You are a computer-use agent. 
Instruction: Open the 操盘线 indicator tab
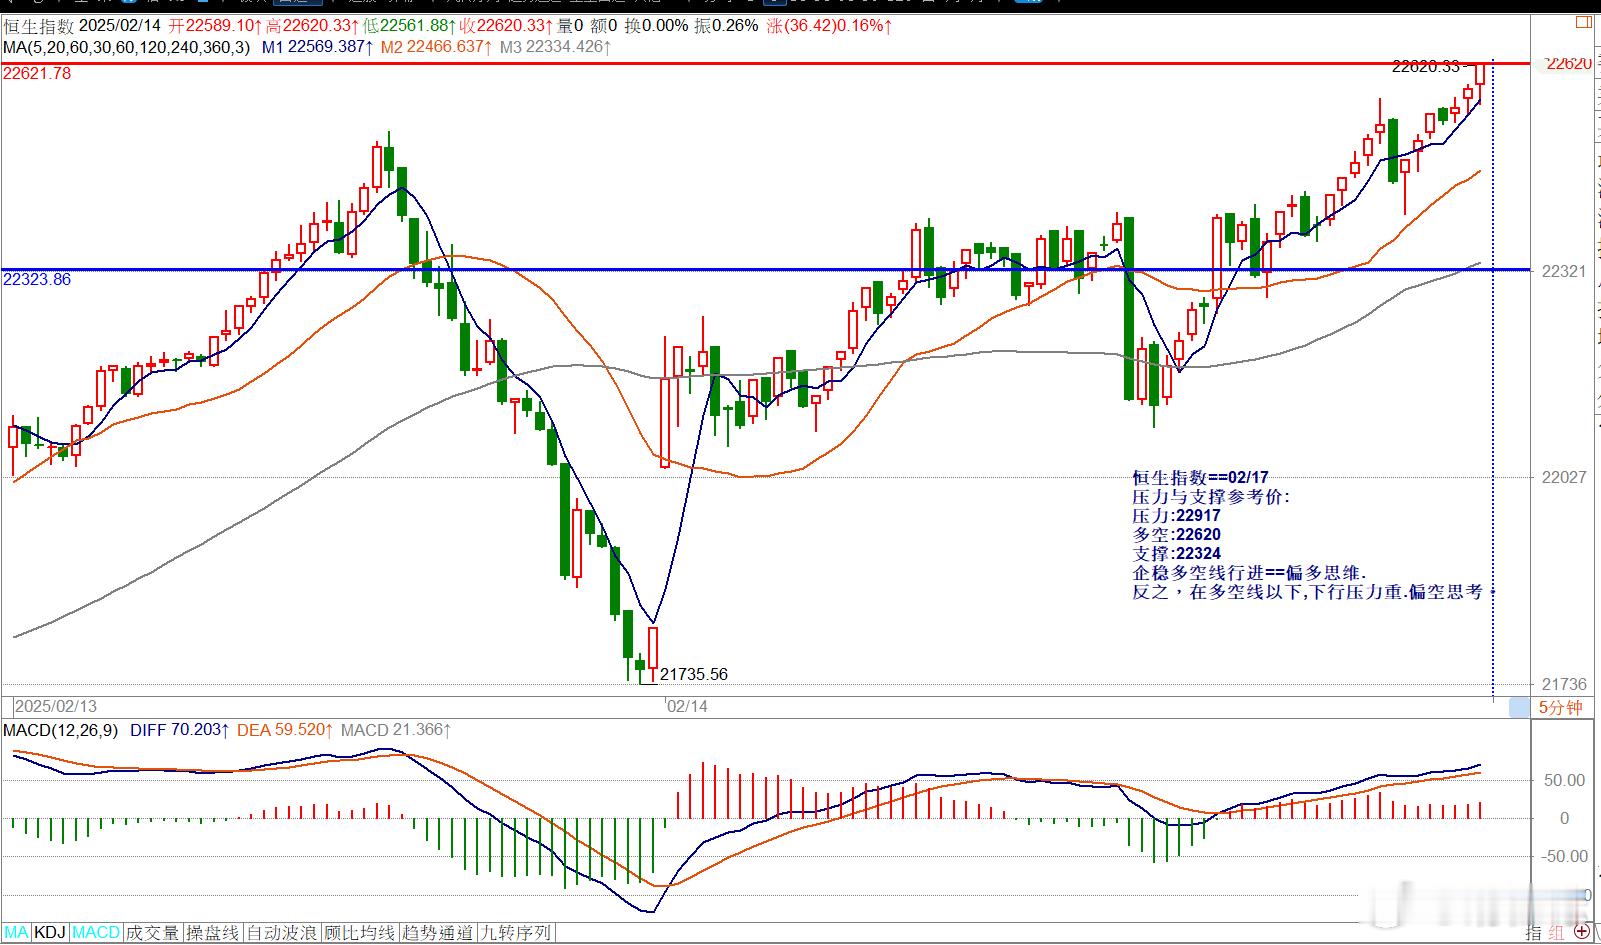coord(213,933)
